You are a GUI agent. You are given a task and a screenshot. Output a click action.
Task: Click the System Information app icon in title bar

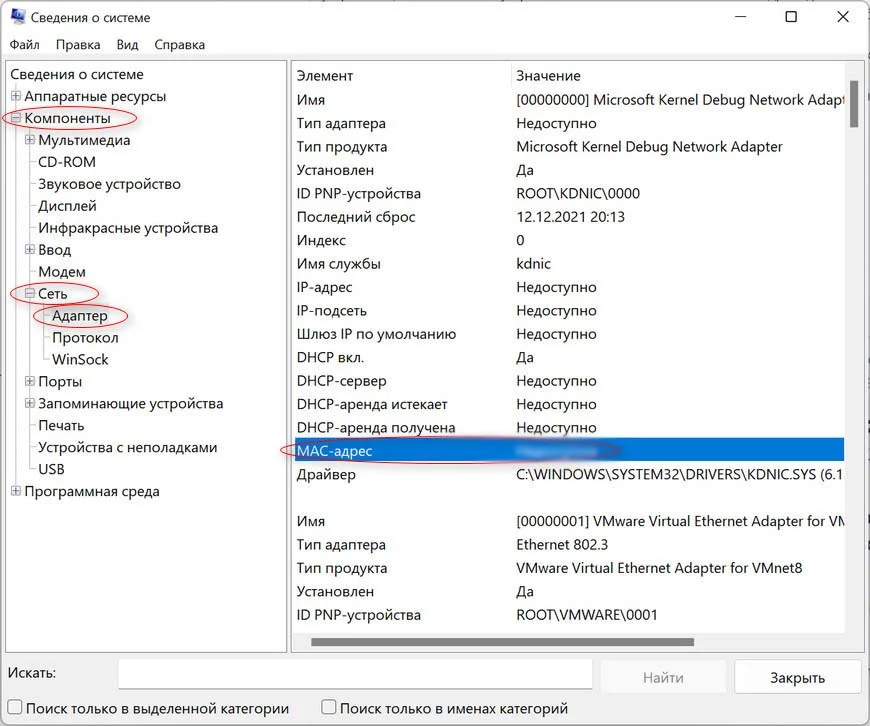[x=17, y=18]
